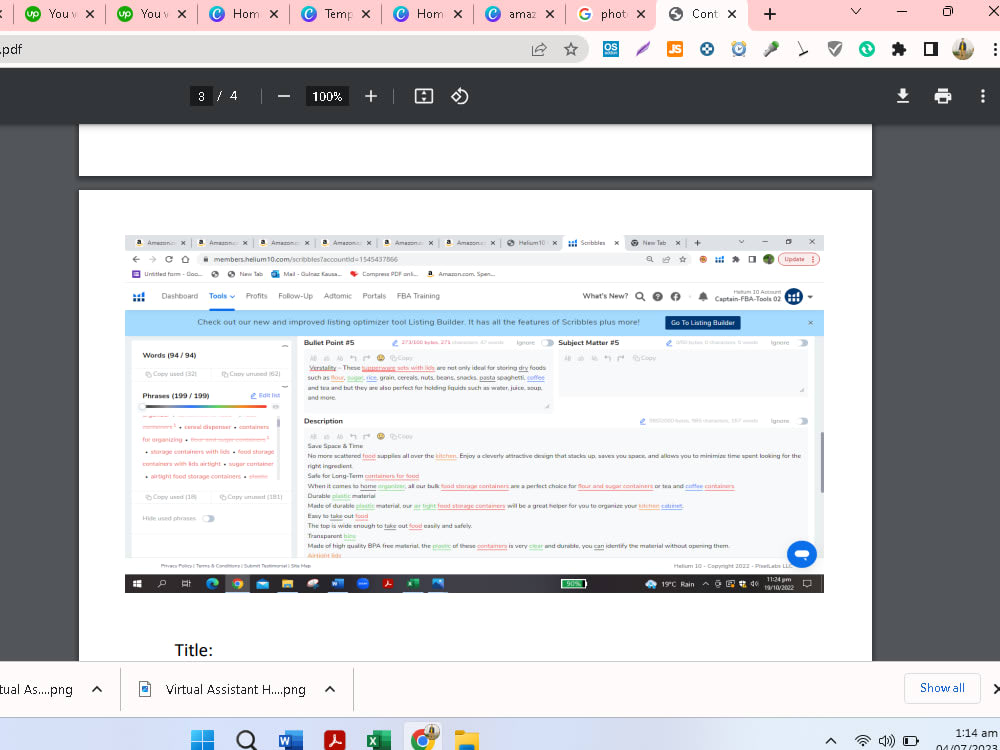Click the 'Title:' text in the PDF
This screenshot has width=1000, height=750.
tap(193, 650)
